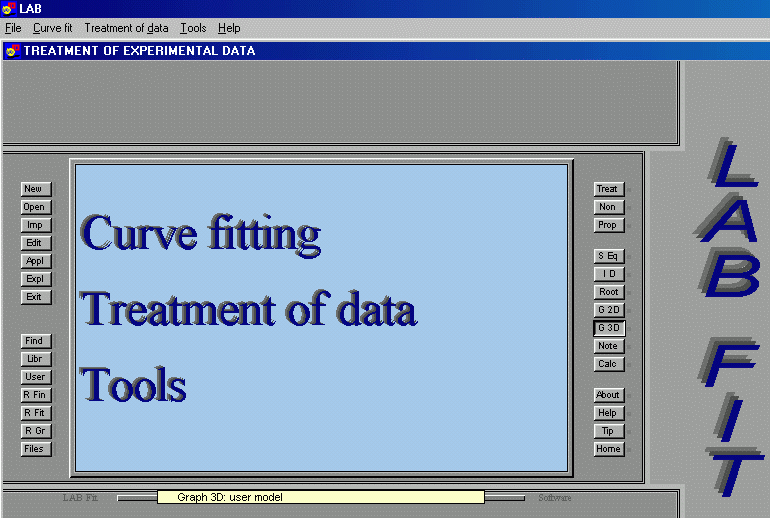Open the Tools menu
This screenshot has width=770, height=518.
[193, 28]
